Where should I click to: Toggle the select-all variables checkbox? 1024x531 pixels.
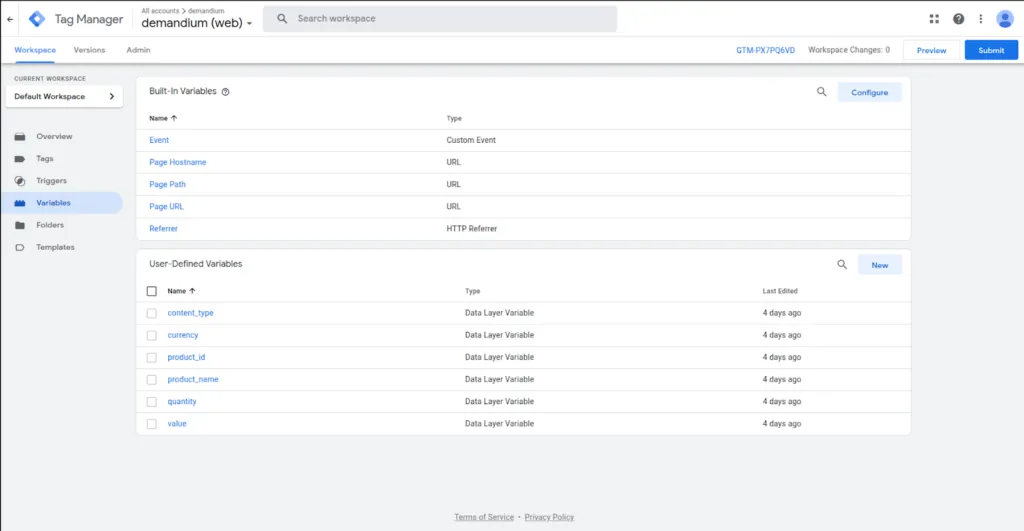pyautogui.click(x=152, y=291)
